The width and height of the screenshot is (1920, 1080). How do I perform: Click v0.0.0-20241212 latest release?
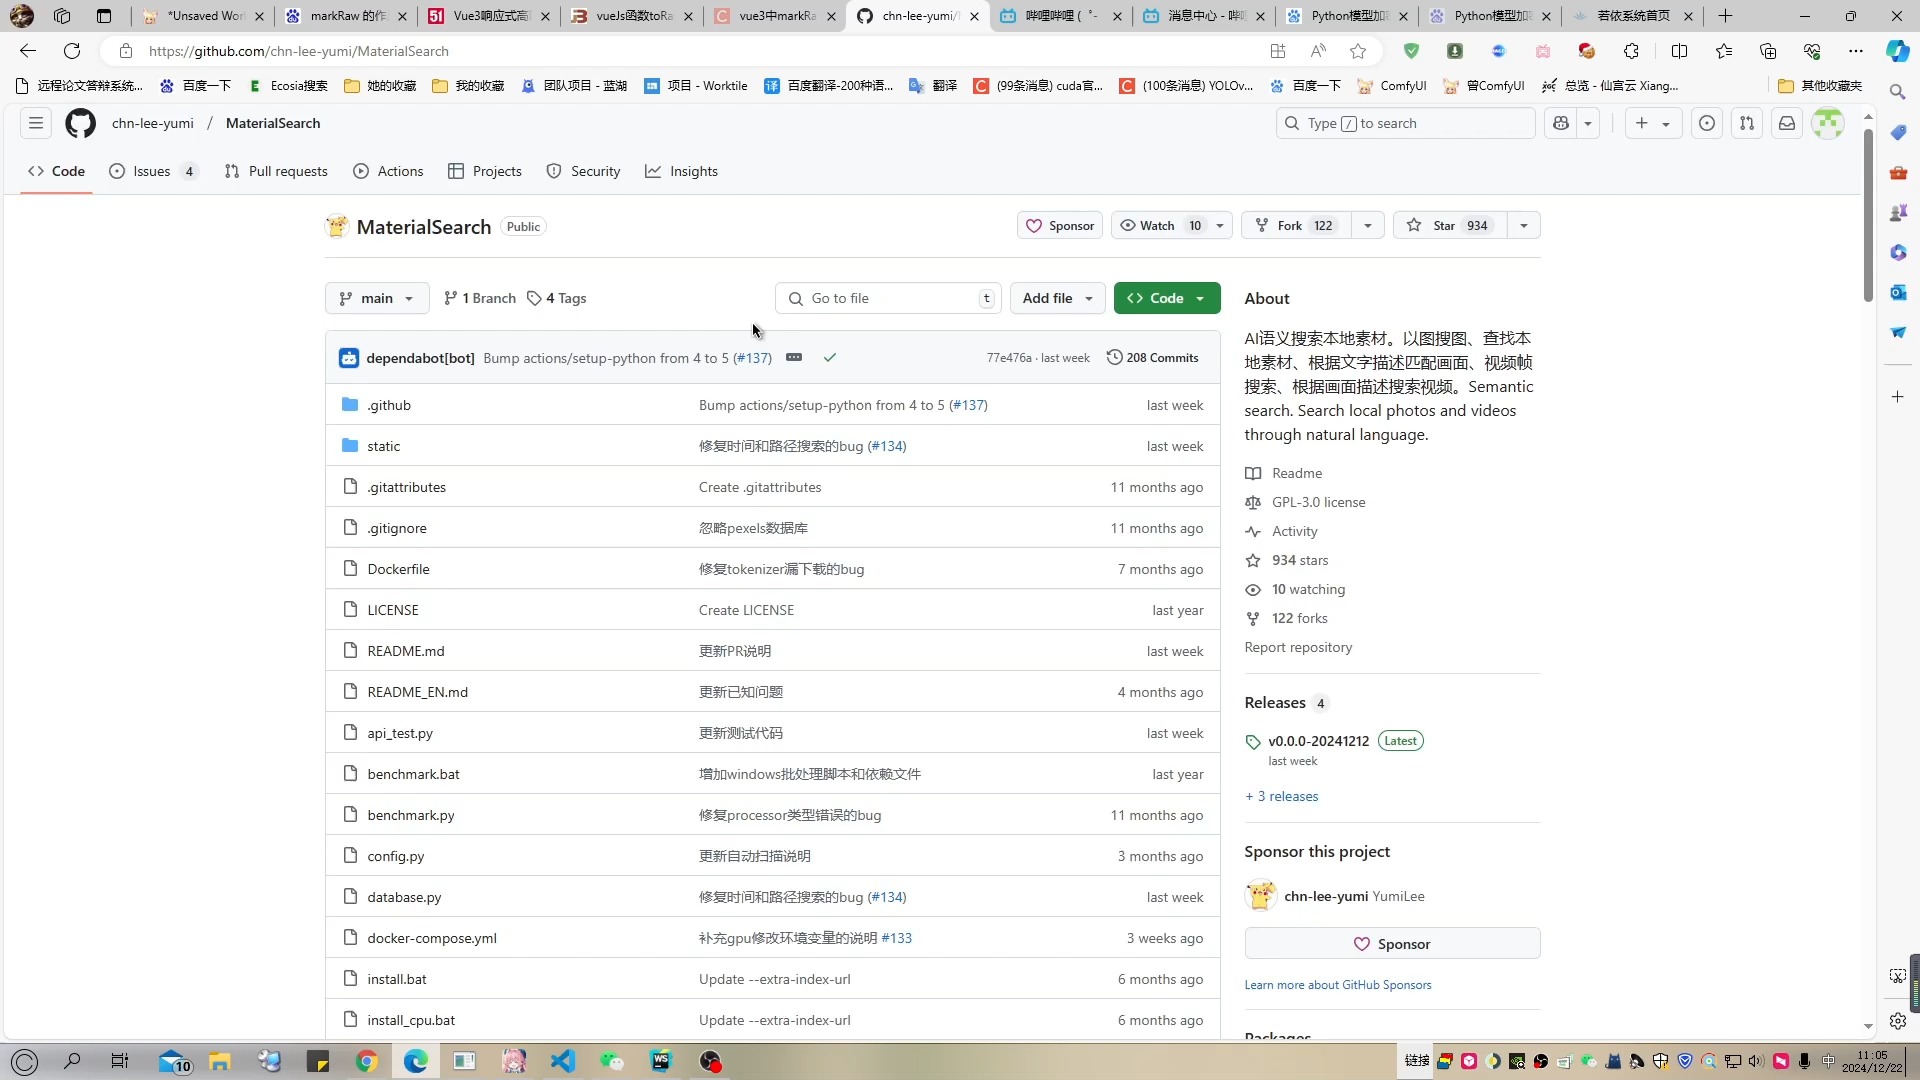(x=1319, y=740)
